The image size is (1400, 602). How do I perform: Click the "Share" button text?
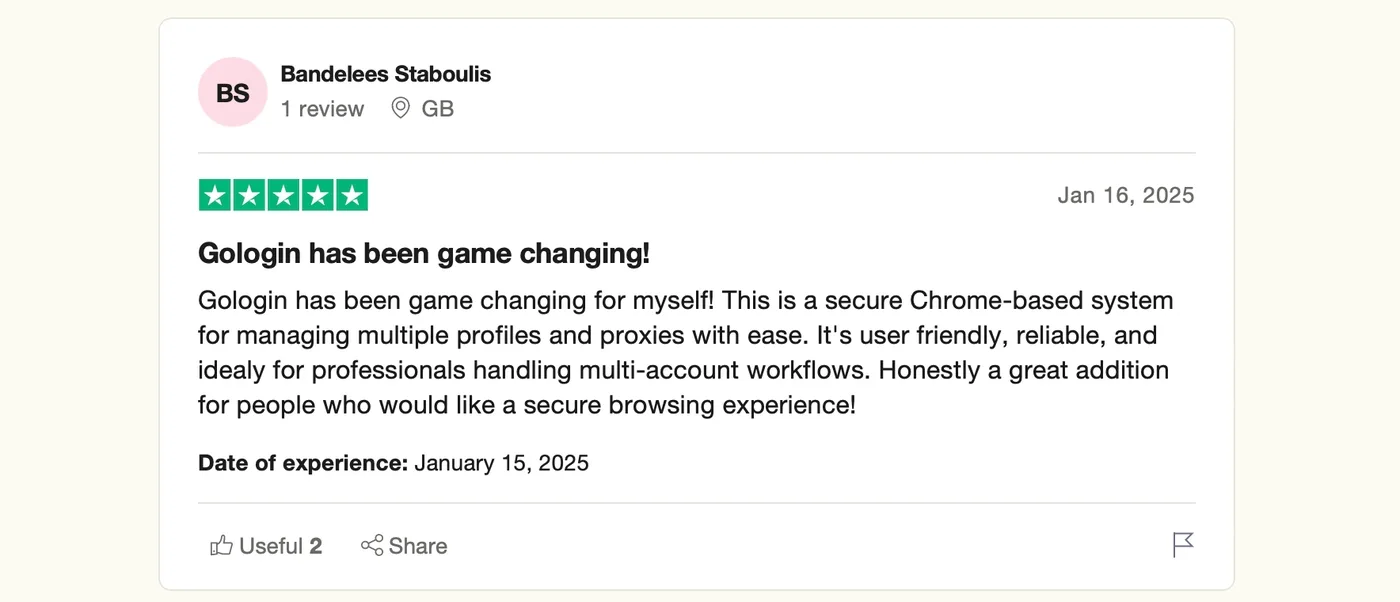tap(418, 546)
